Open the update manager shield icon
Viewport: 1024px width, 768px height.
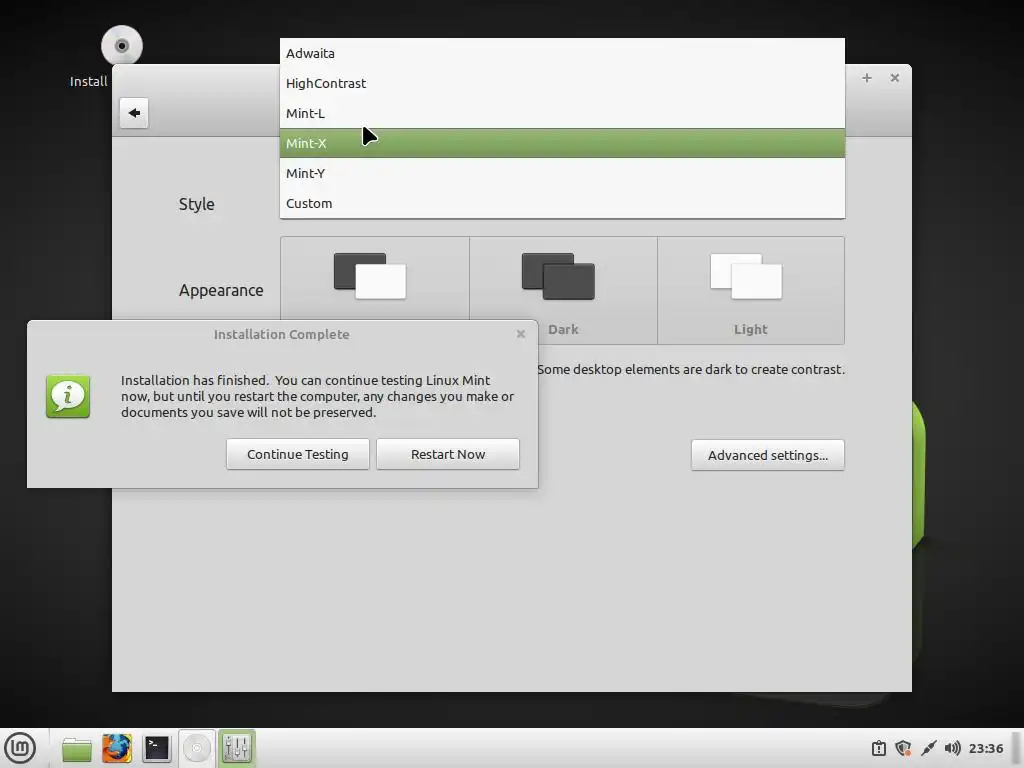point(903,748)
